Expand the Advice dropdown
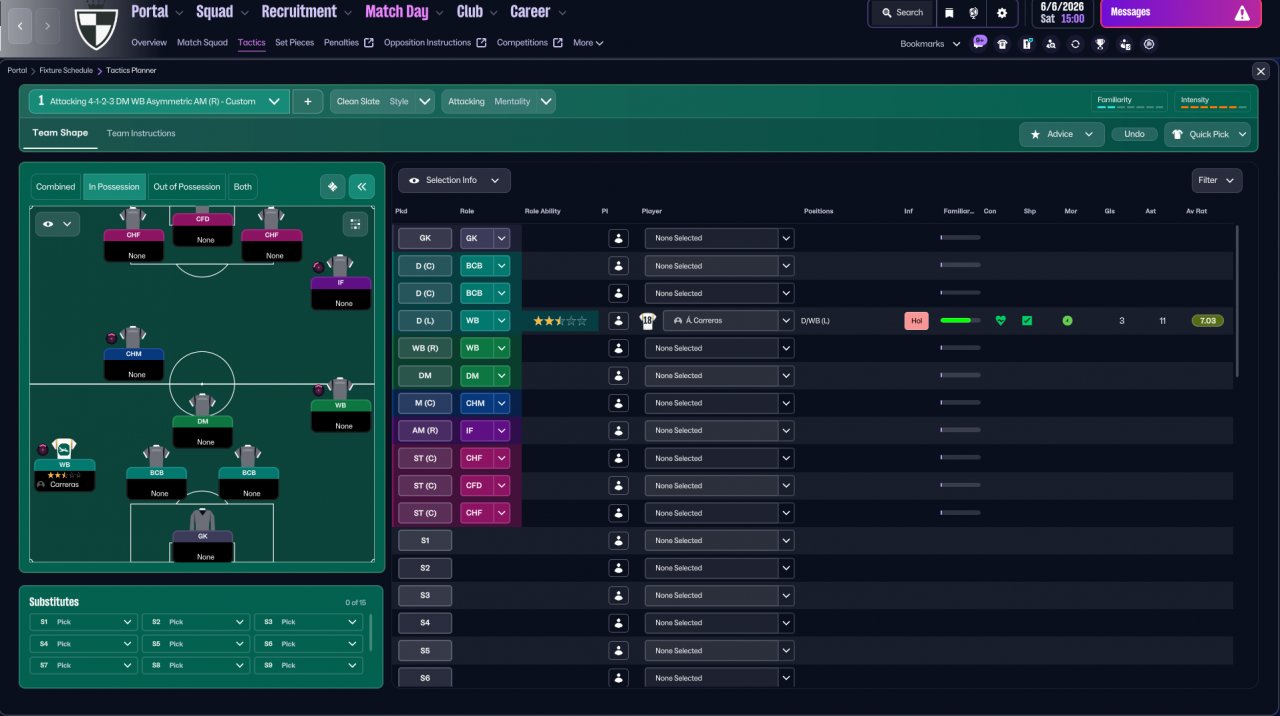The image size is (1280, 716). coord(1062,134)
